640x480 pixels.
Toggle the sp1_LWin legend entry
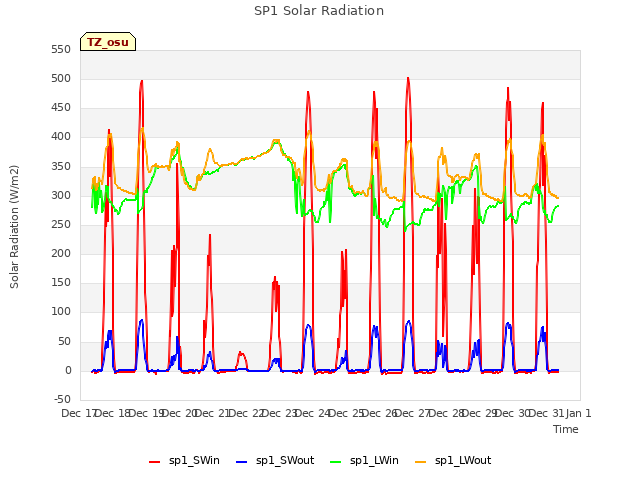click(364, 460)
